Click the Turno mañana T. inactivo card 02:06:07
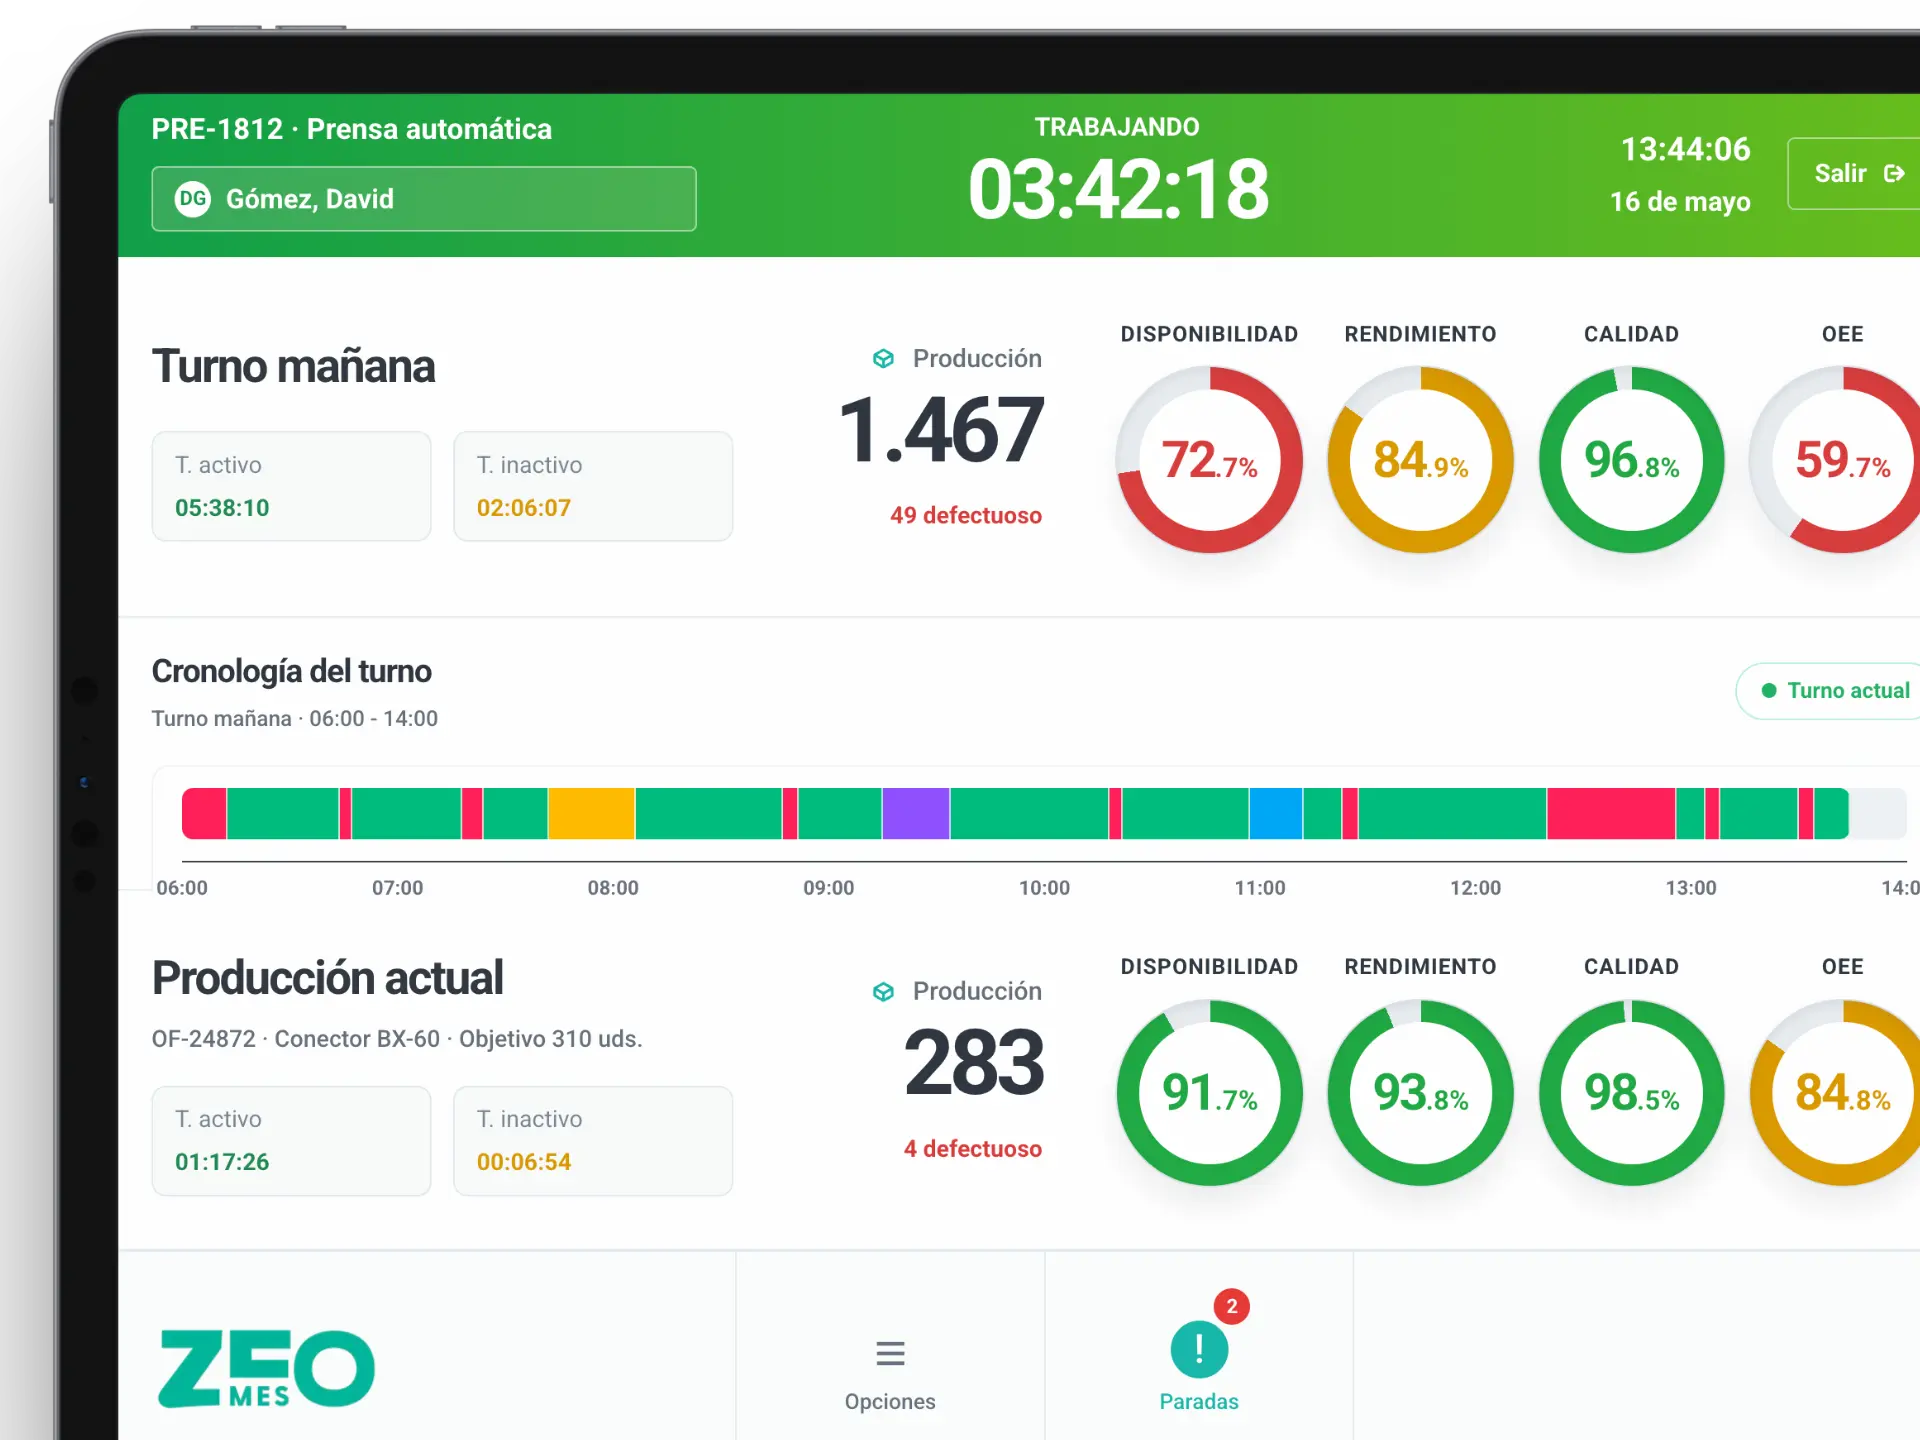 pyautogui.click(x=593, y=487)
